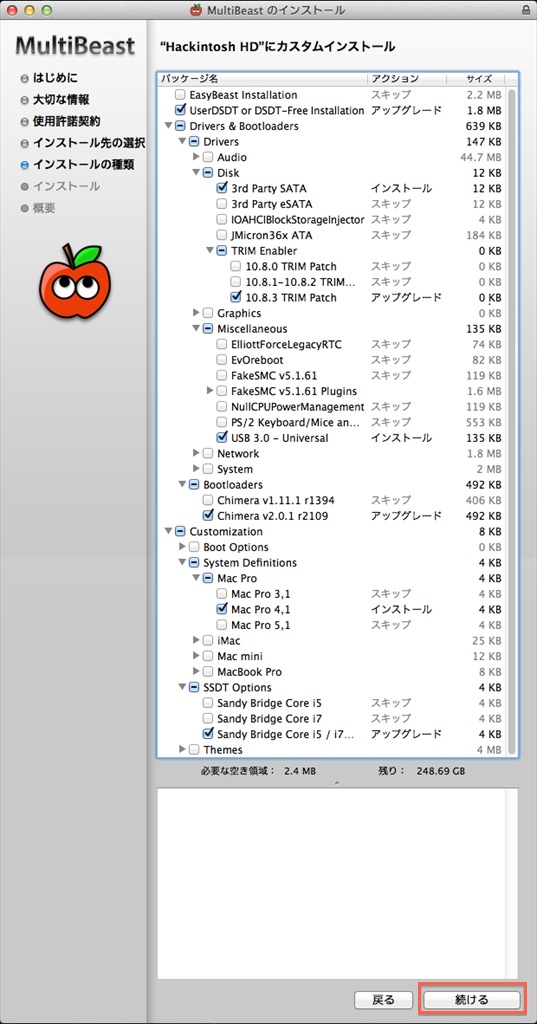Check the JMicron36x ATA checkbox
This screenshot has width=537, height=1024.
click(x=222, y=235)
